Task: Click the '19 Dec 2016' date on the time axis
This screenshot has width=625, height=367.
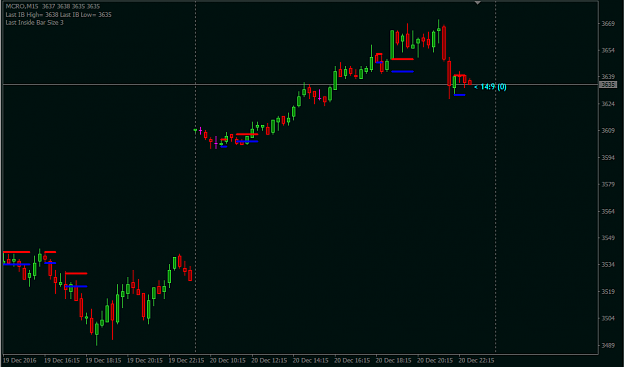Action: pyautogui.click(x=20, y=361)
